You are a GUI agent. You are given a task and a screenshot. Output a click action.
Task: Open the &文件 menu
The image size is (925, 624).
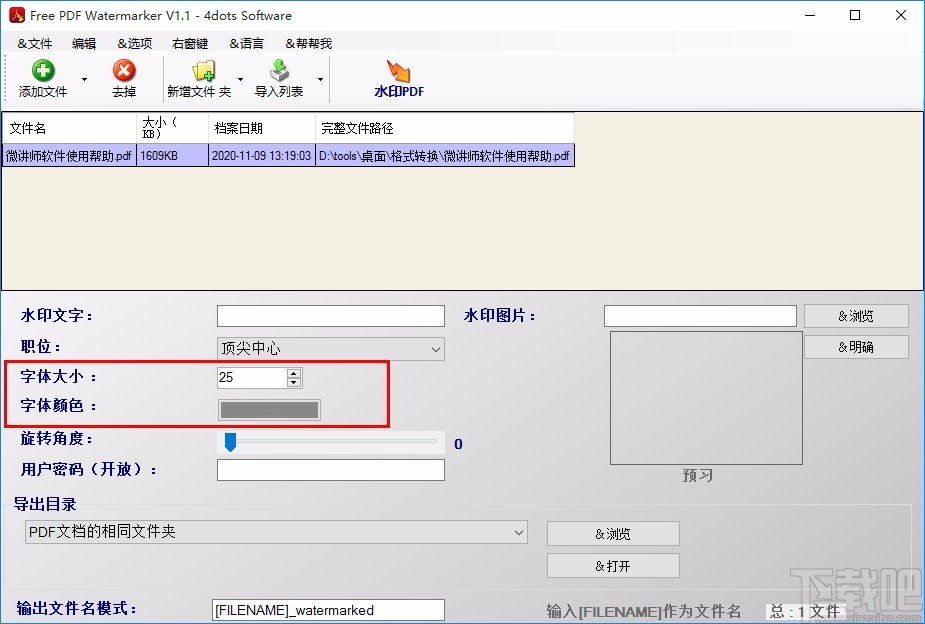pos(34,43)
